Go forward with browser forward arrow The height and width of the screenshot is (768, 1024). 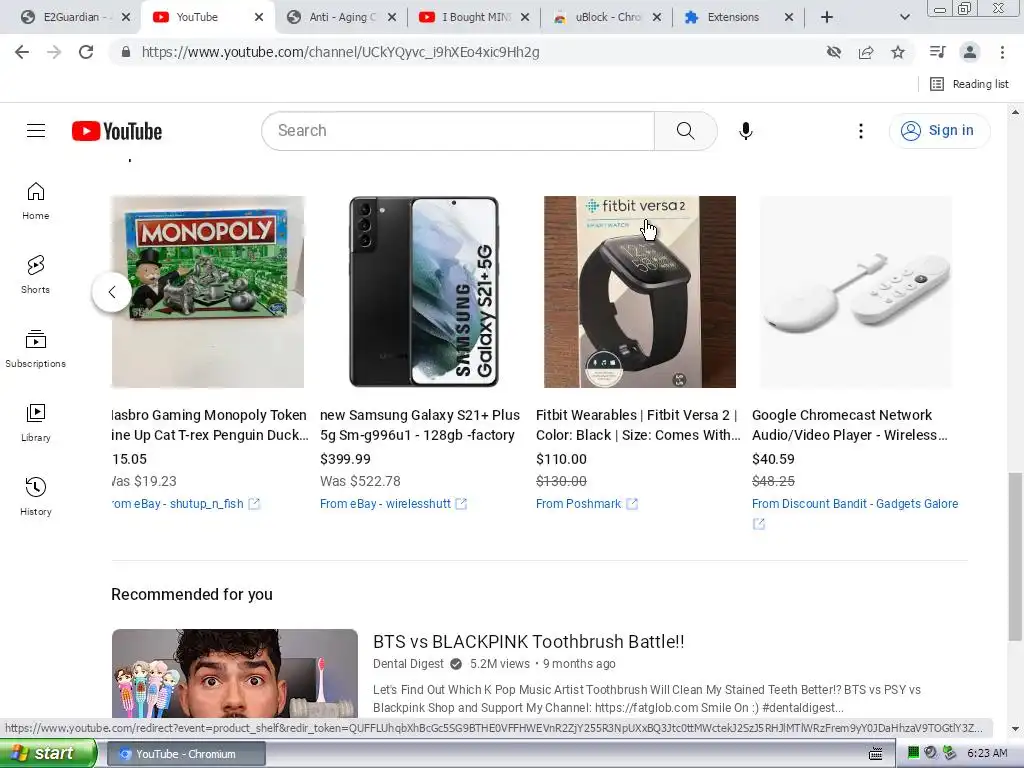click(x=54, y=52)
